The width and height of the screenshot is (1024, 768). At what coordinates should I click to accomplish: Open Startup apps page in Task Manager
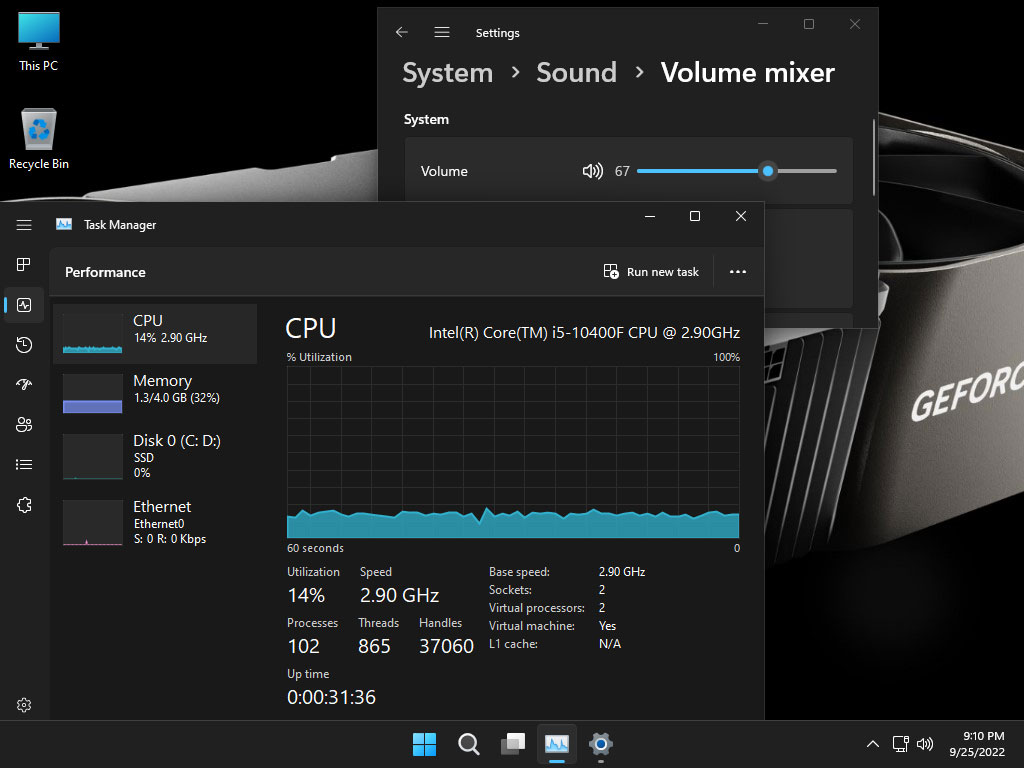pos(24,385)
